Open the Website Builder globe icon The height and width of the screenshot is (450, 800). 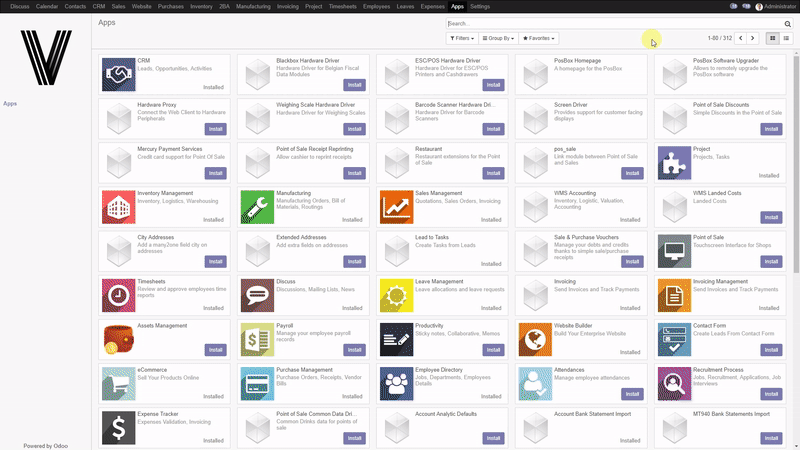coord(535,340)
